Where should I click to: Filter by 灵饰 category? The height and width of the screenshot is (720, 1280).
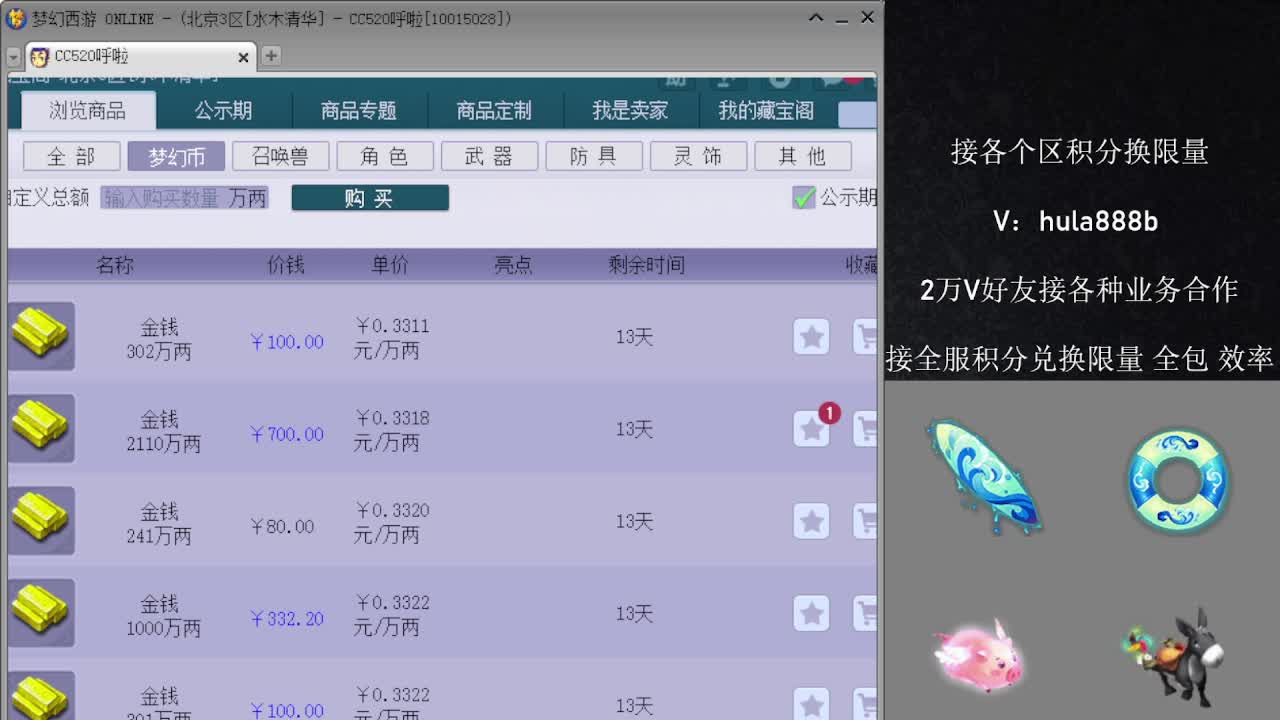tap(698, 156)
